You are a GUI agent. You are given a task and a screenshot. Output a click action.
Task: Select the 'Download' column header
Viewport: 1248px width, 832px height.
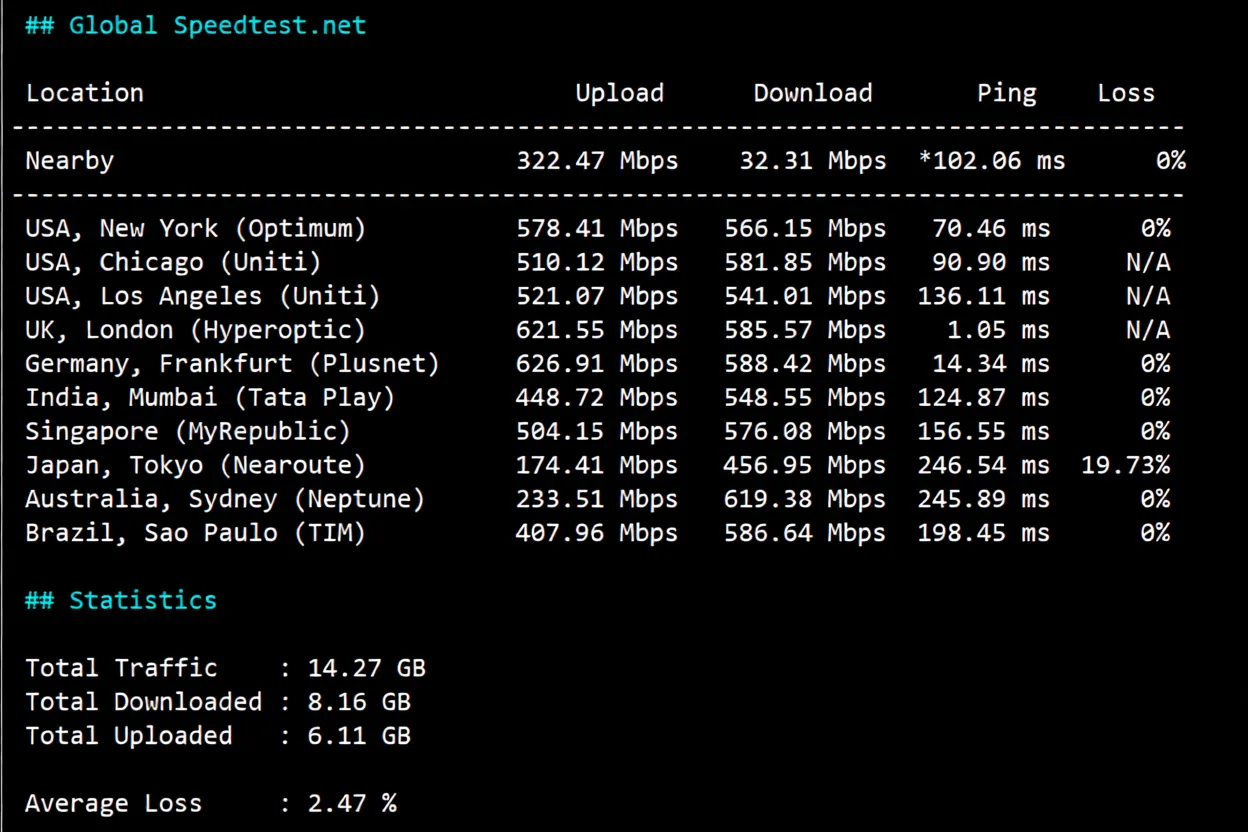[x=812, y=93]
